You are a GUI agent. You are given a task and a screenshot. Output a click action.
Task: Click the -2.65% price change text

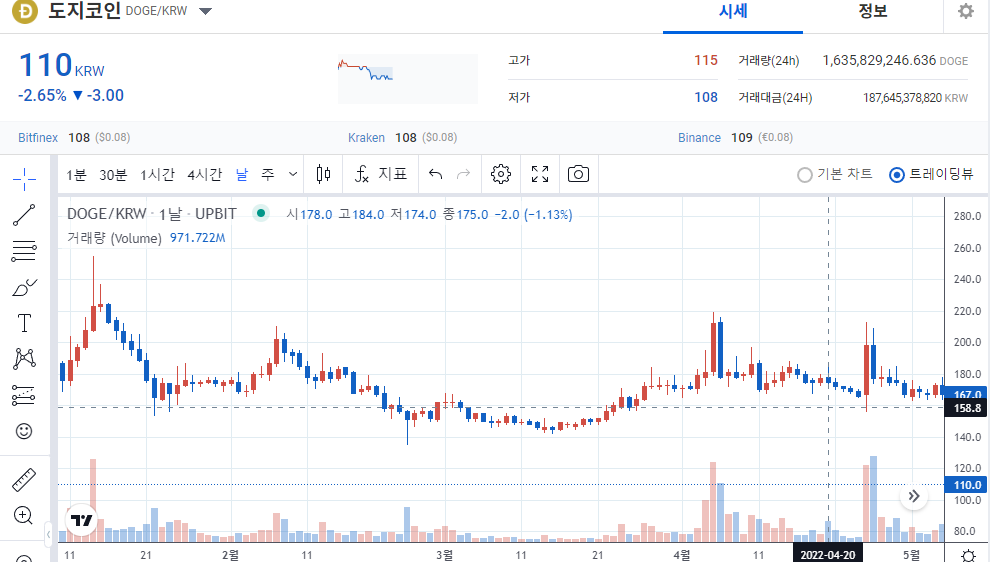(42, 95)
